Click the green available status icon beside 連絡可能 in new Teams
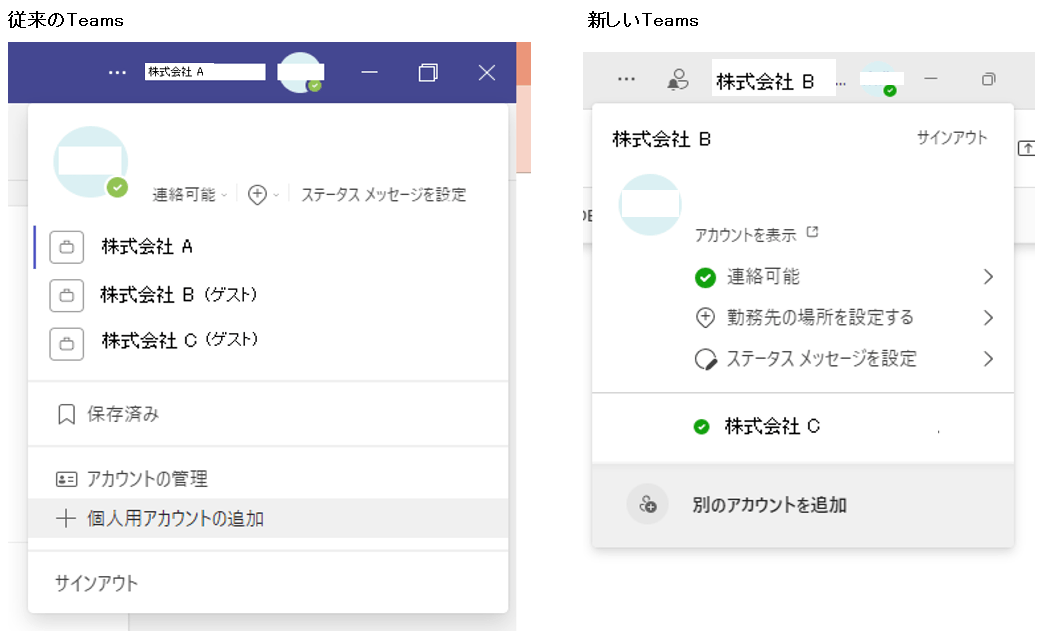The height and width of the screenshot is (634, 1058). pyautogui.click(x=705, y=277)
